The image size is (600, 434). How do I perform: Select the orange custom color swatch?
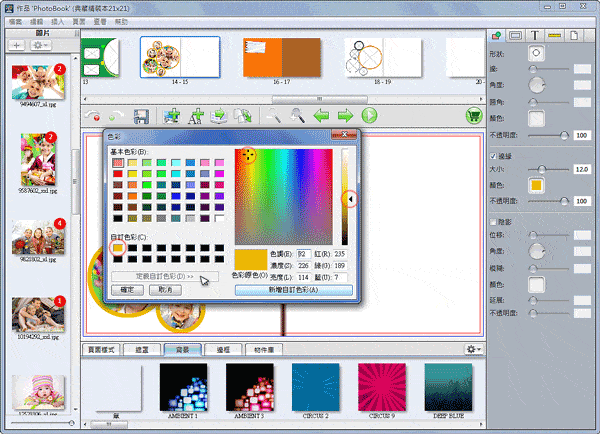117,247
